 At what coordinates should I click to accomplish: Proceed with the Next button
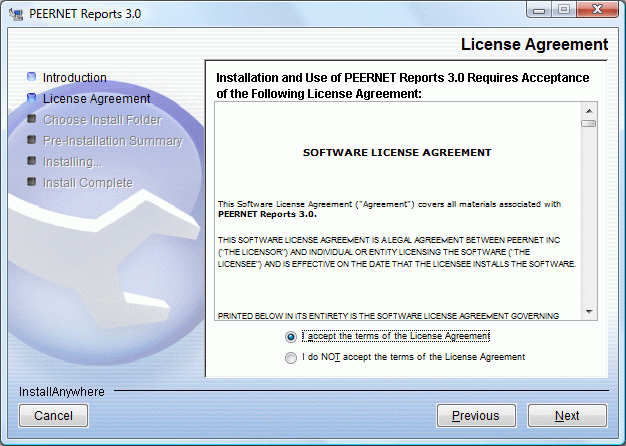click(567, 416)
